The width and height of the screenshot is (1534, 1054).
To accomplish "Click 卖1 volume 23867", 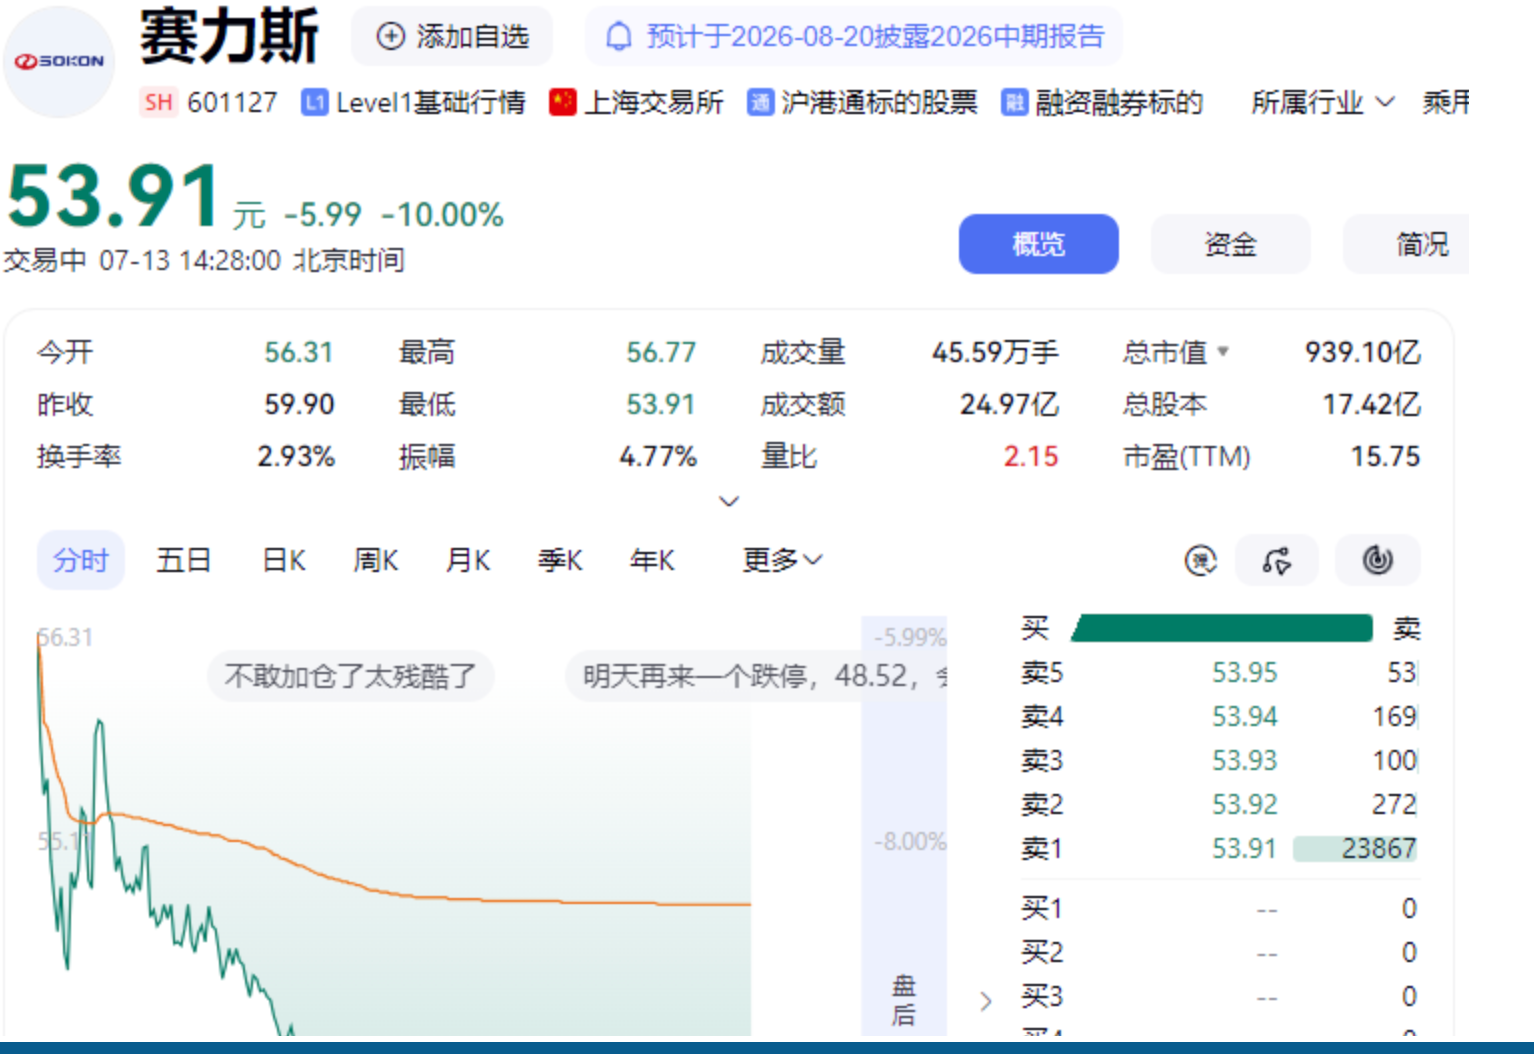I will 1378,848.
